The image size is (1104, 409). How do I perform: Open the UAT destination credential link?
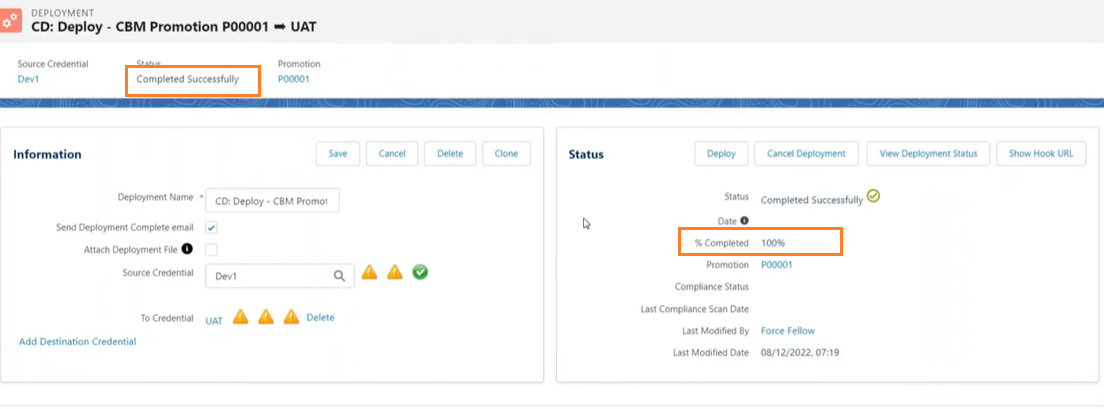[214, 320]
